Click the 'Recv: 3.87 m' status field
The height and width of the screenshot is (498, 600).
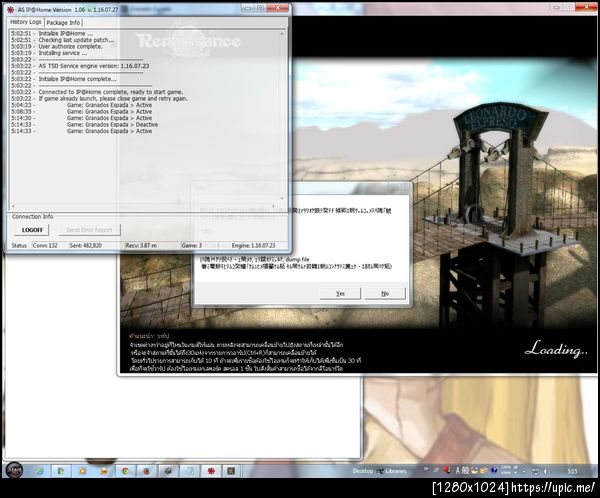[141, 245]
